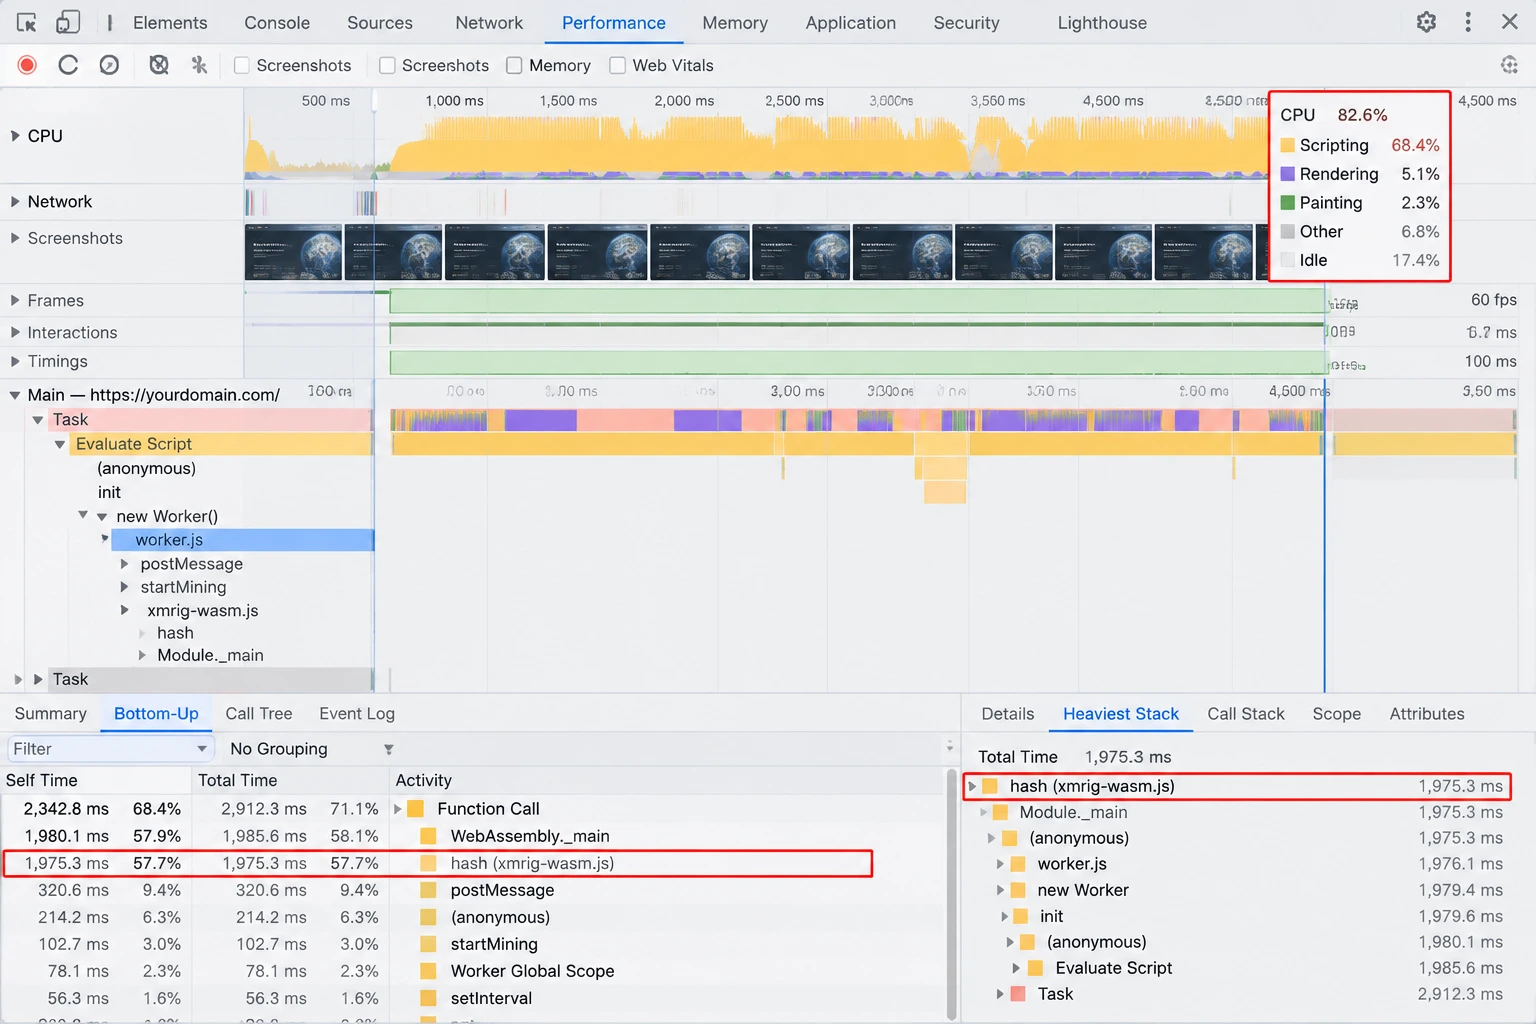Click the compass-like icon beside the reload icon
1536x1024 pixels.
tap(109, 65)
